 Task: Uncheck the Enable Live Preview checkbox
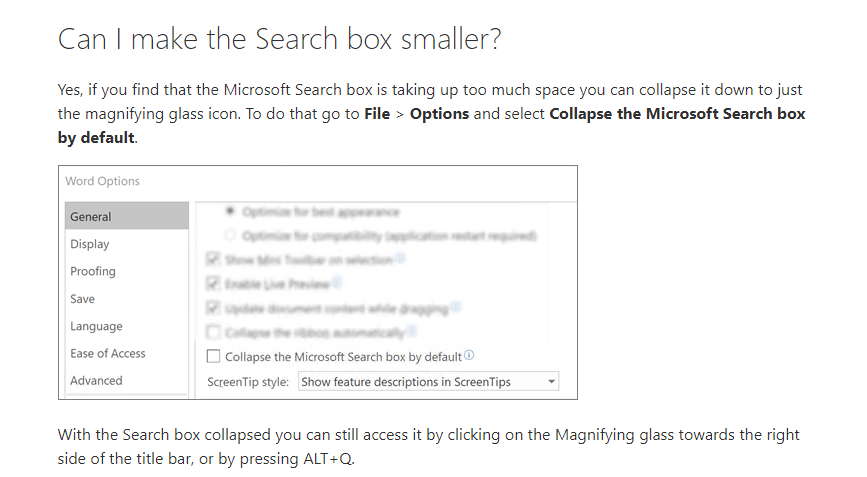click(213, 284)
